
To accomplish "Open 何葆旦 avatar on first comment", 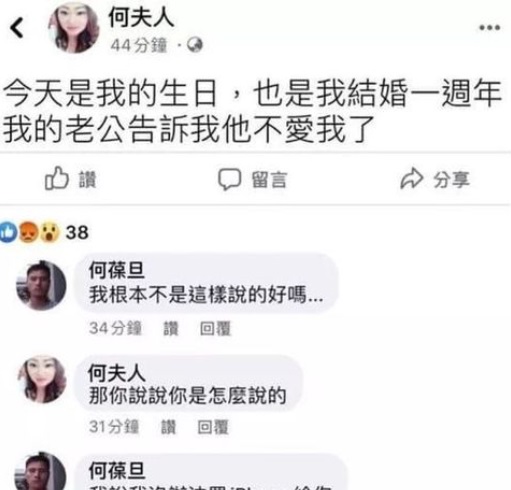I will click(x=41, y=286).
